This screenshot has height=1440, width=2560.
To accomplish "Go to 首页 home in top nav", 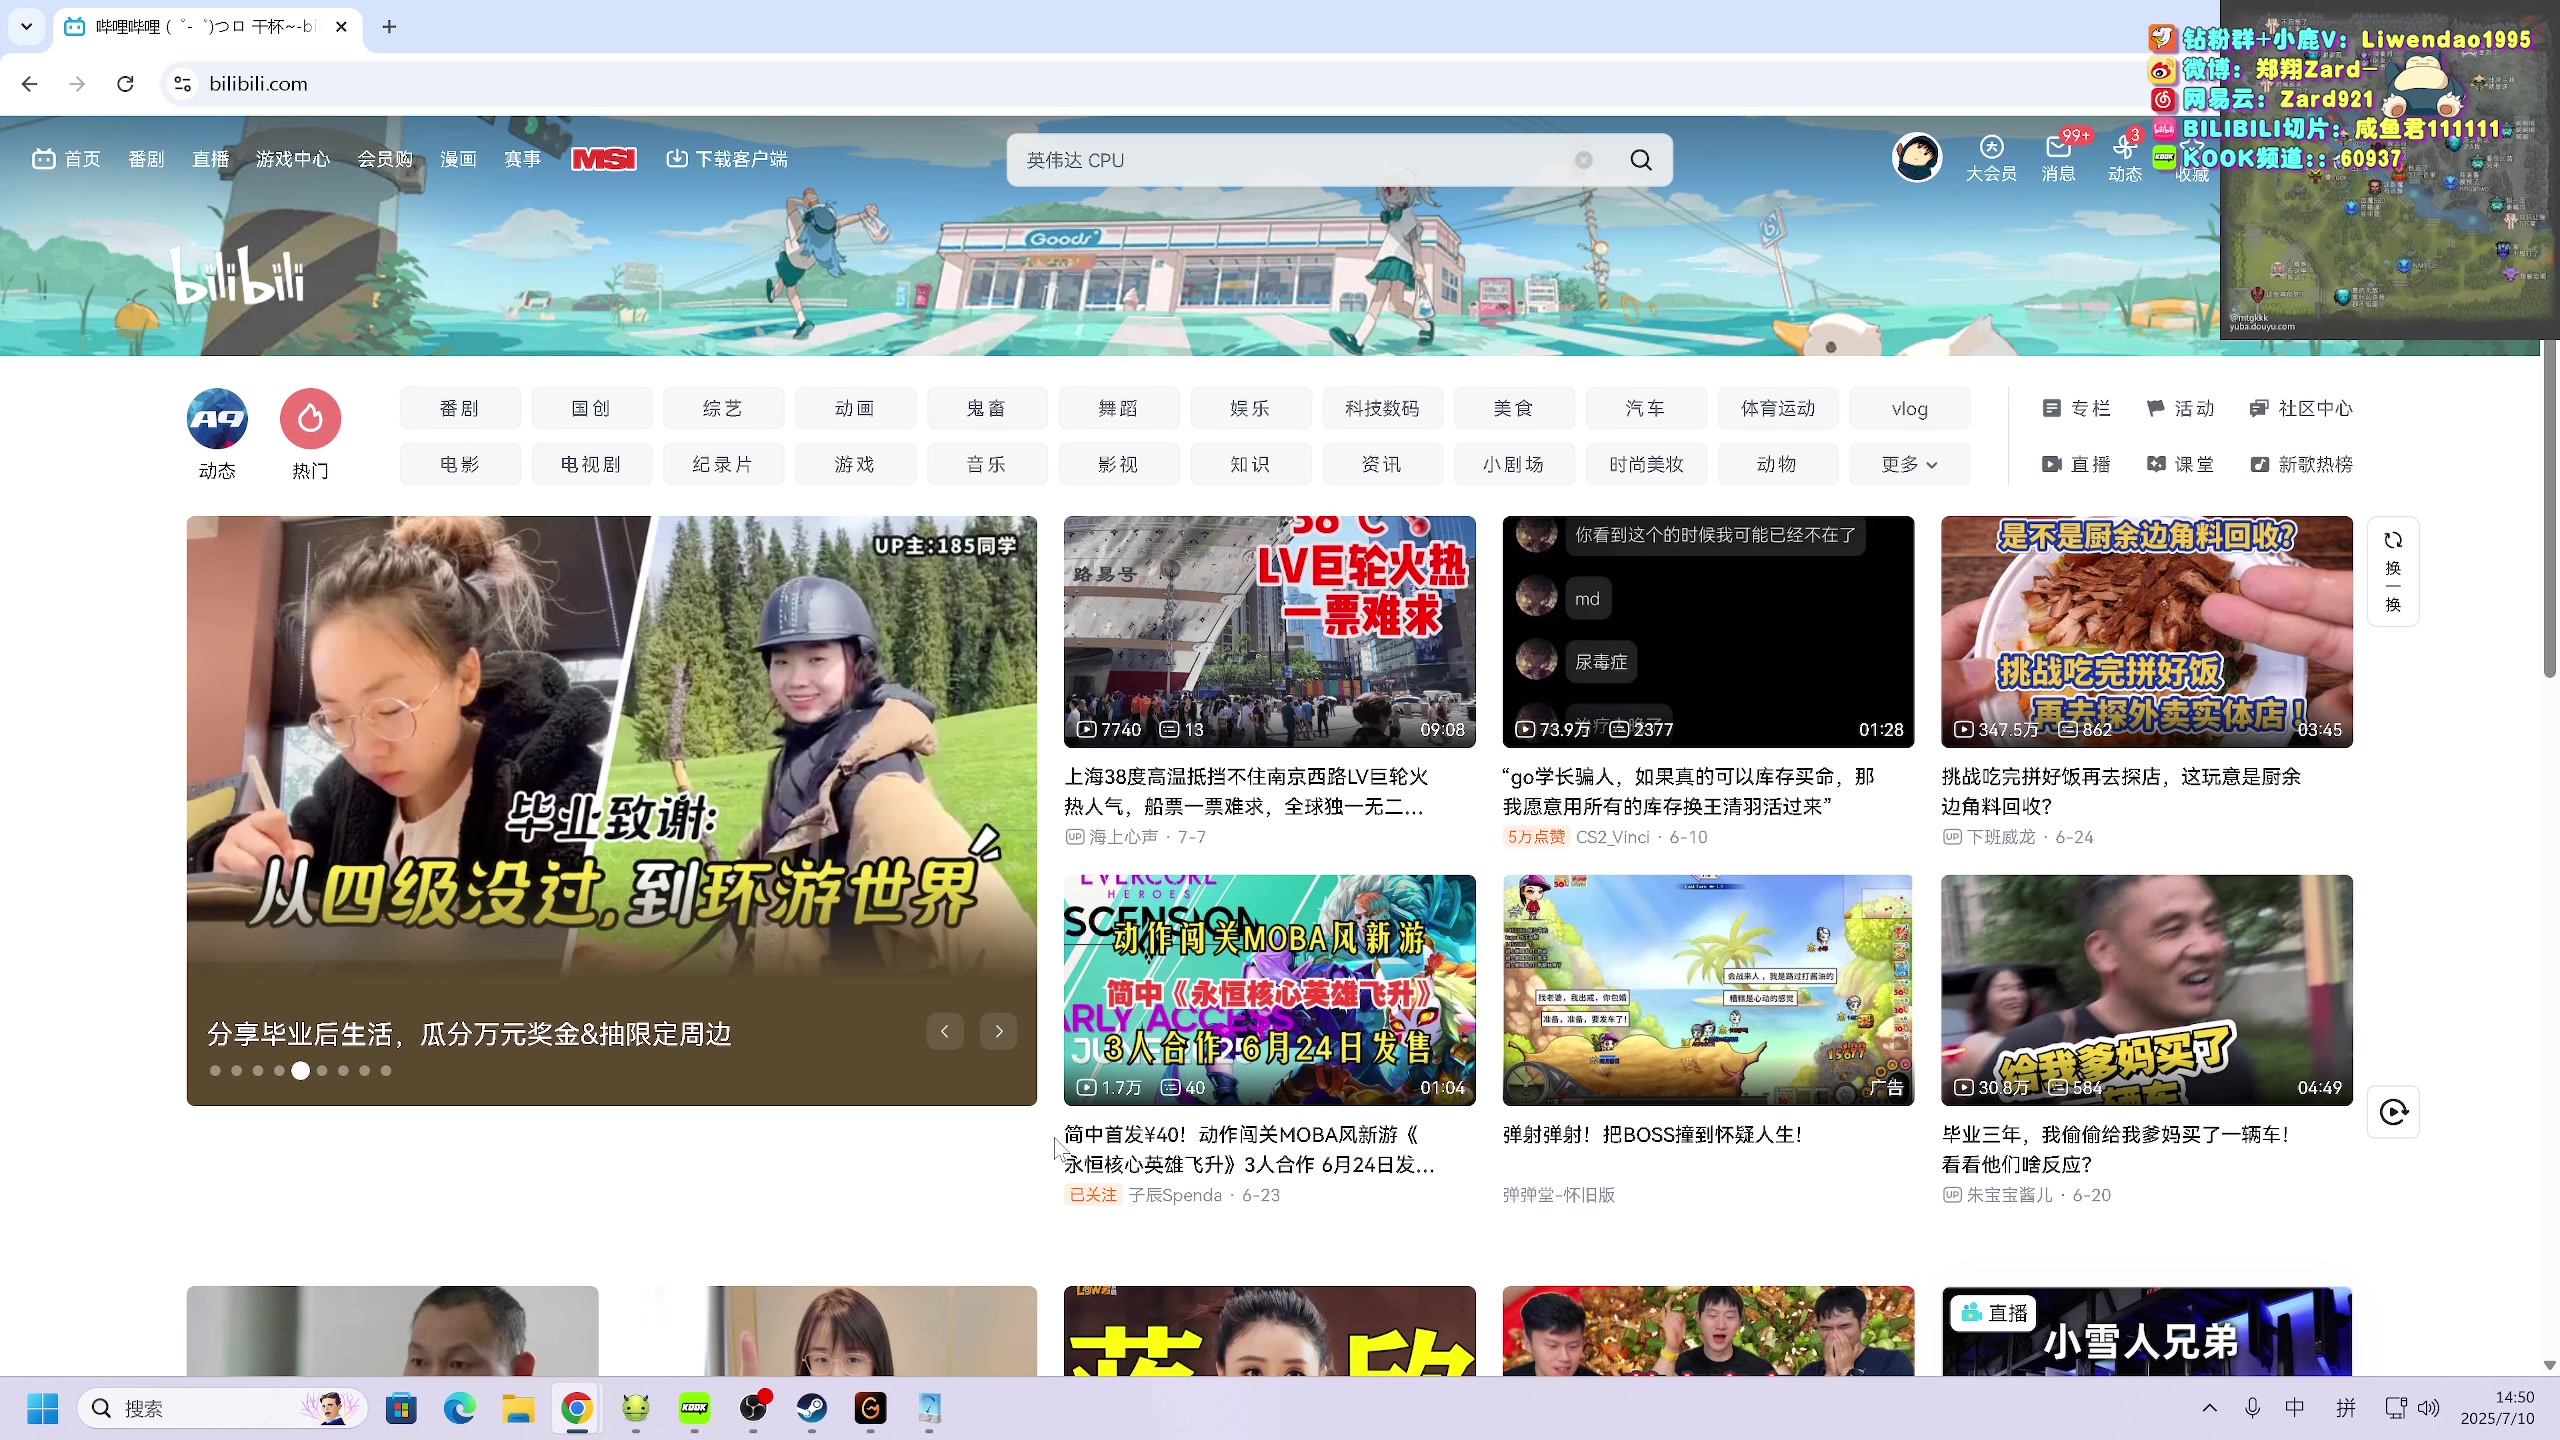I will click(x=67, y=159).
